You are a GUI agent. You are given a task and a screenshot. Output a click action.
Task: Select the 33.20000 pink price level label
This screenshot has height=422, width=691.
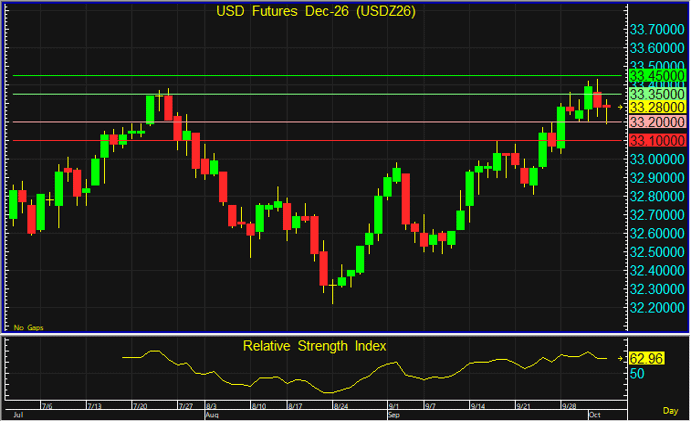657,122
